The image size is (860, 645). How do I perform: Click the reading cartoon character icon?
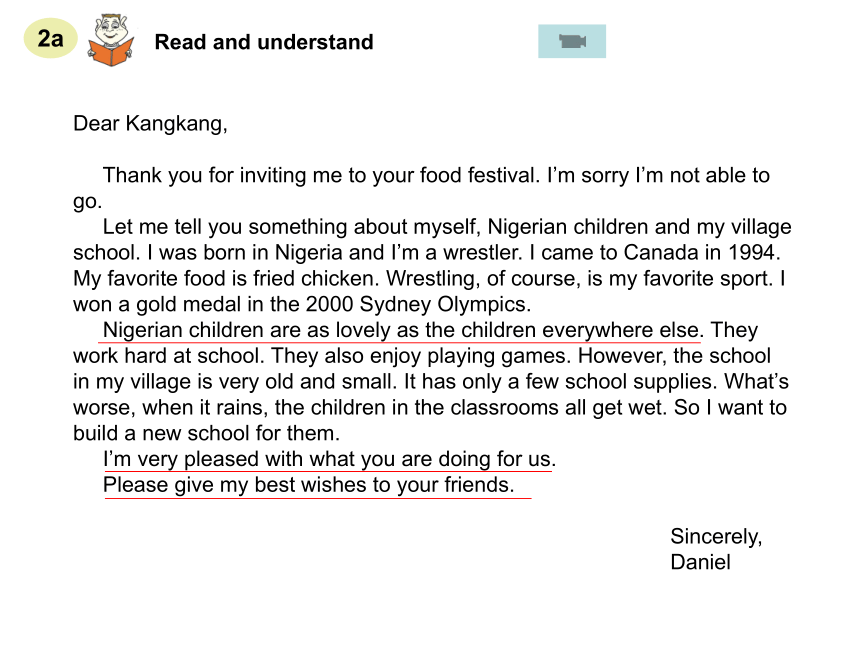[111, 40]
